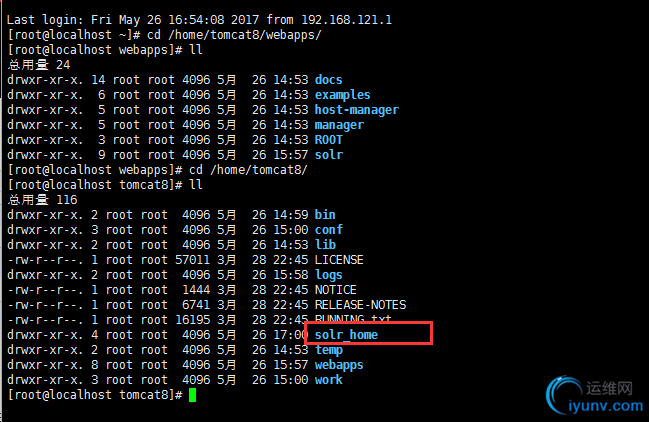Select the ROOT directory name
The width and height of the screenshot is (649, 422).
coord(328,140)
